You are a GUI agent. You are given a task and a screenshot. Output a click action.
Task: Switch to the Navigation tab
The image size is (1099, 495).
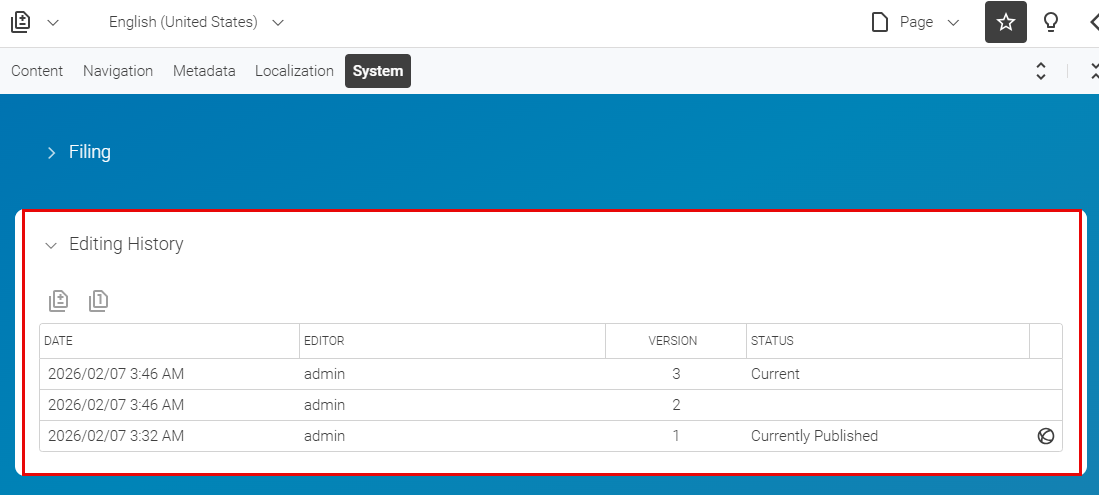point(118,71)
